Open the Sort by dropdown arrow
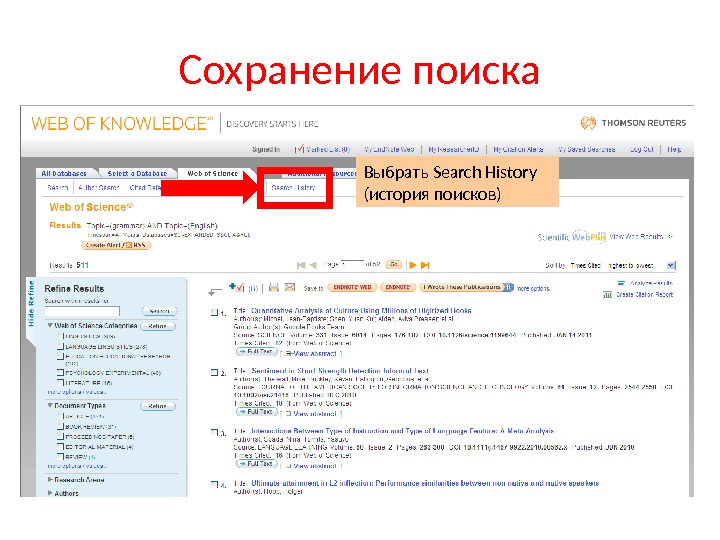This screenshot has width=720, height=540. point(671,265)
